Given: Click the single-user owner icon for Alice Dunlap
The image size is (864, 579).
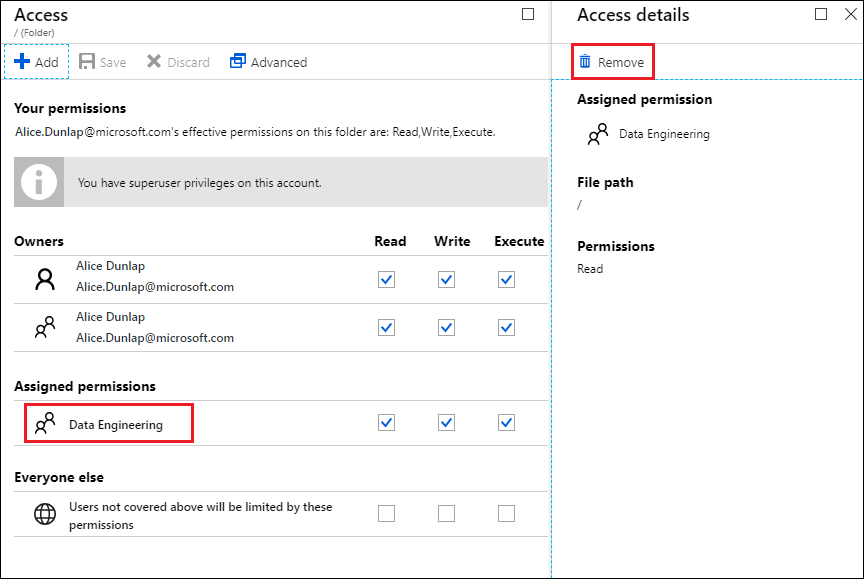Looking at the screenshot, I should (45, 279).
